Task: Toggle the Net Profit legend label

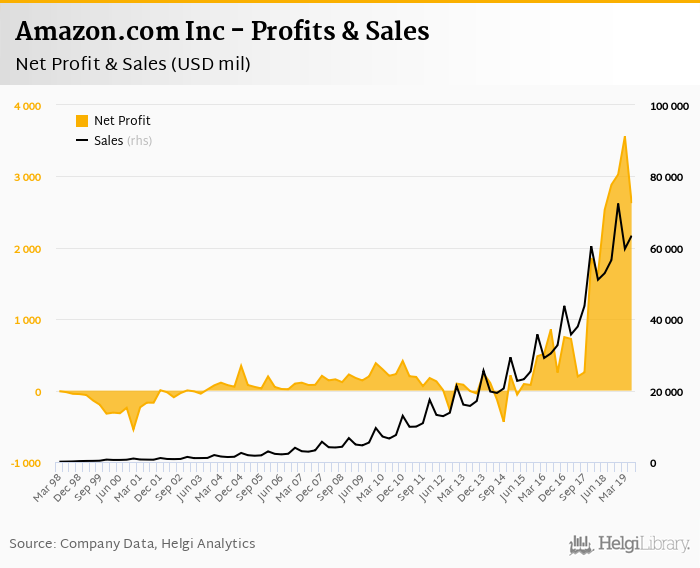Action: (122, 121)
